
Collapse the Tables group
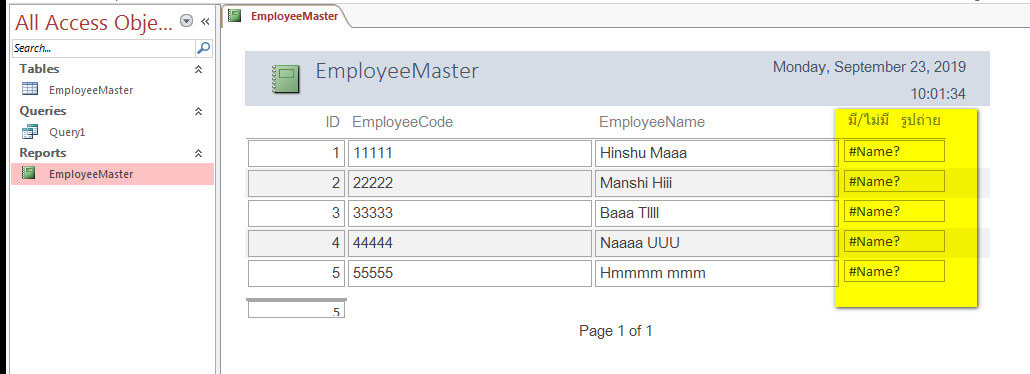198,69
